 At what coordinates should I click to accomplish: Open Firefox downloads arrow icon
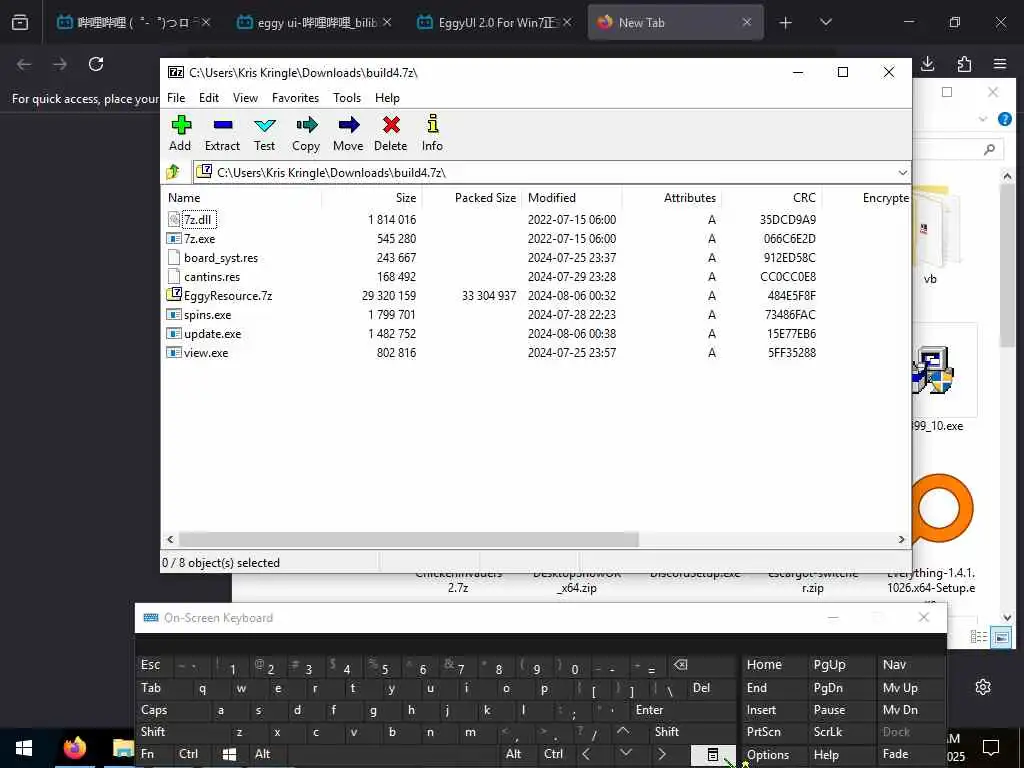pyautogui.click(x=927, y=63)
